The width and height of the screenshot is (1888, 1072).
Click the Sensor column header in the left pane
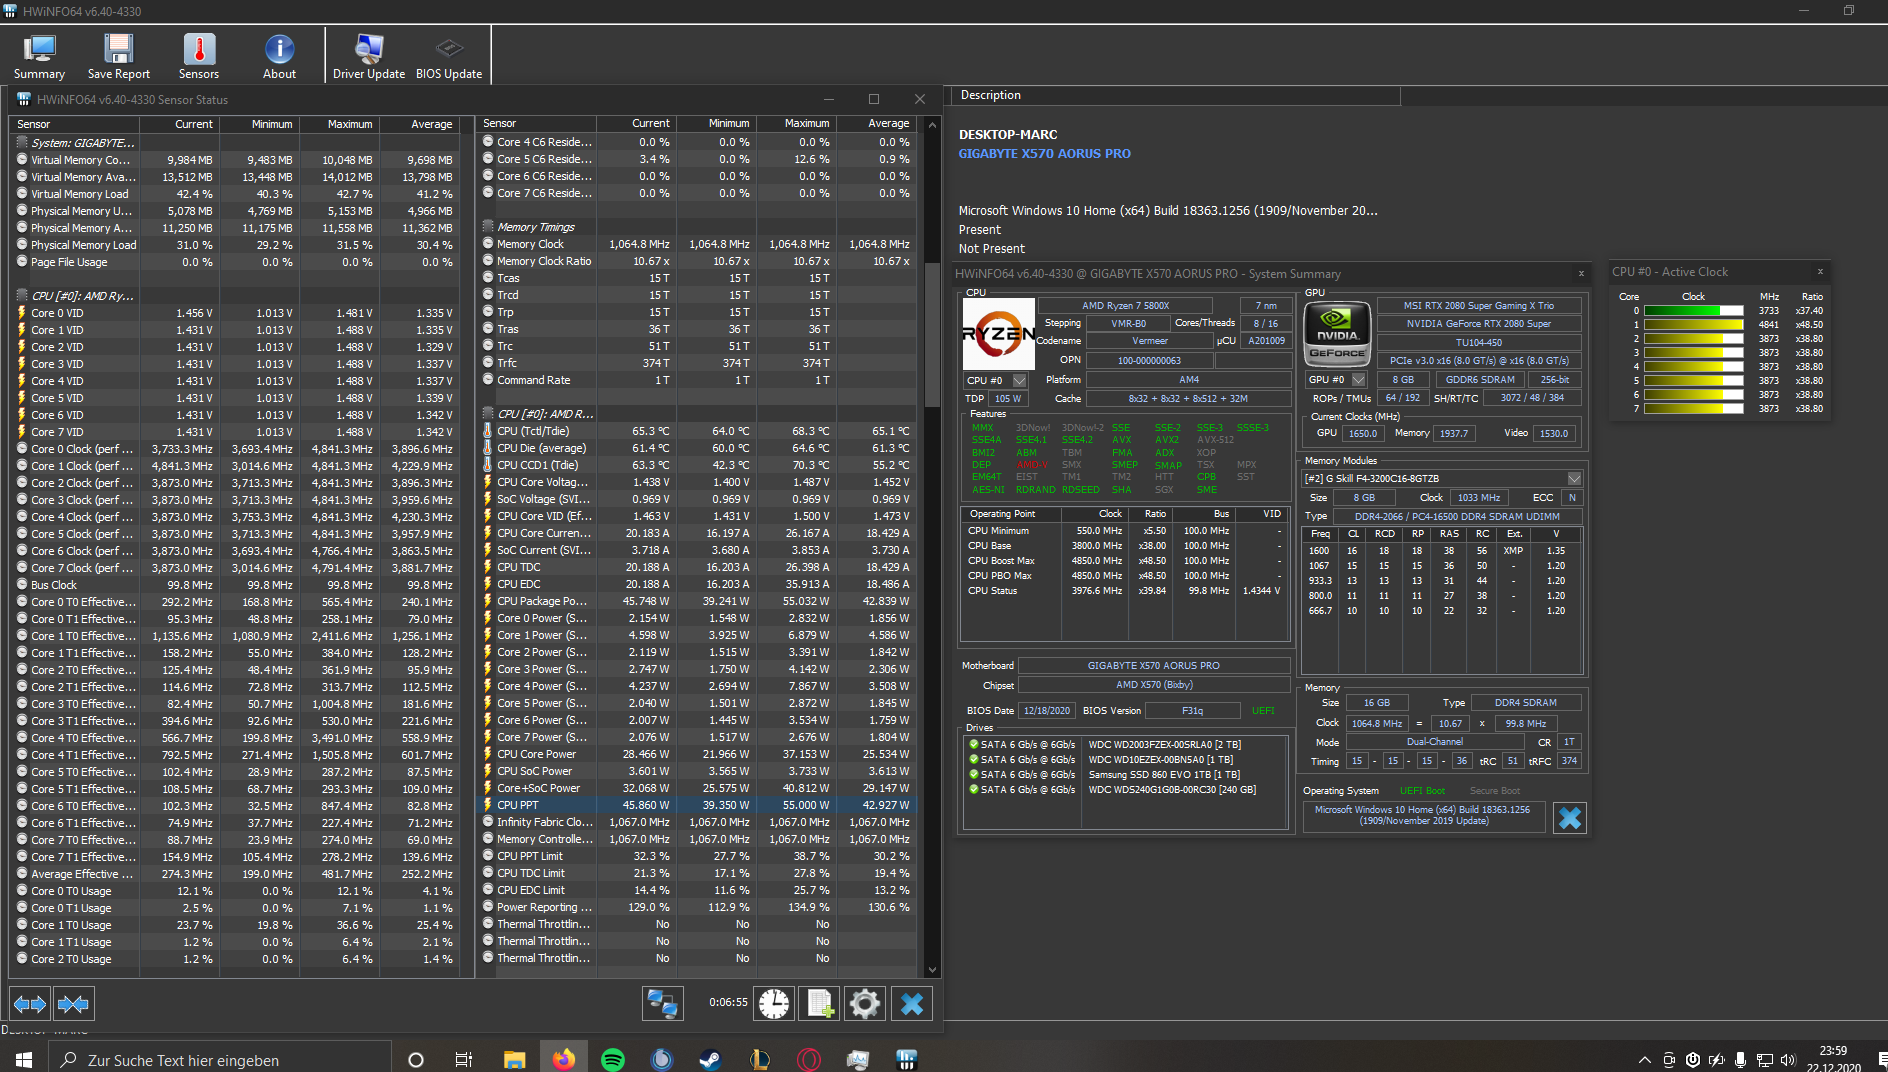coord(75,124)
